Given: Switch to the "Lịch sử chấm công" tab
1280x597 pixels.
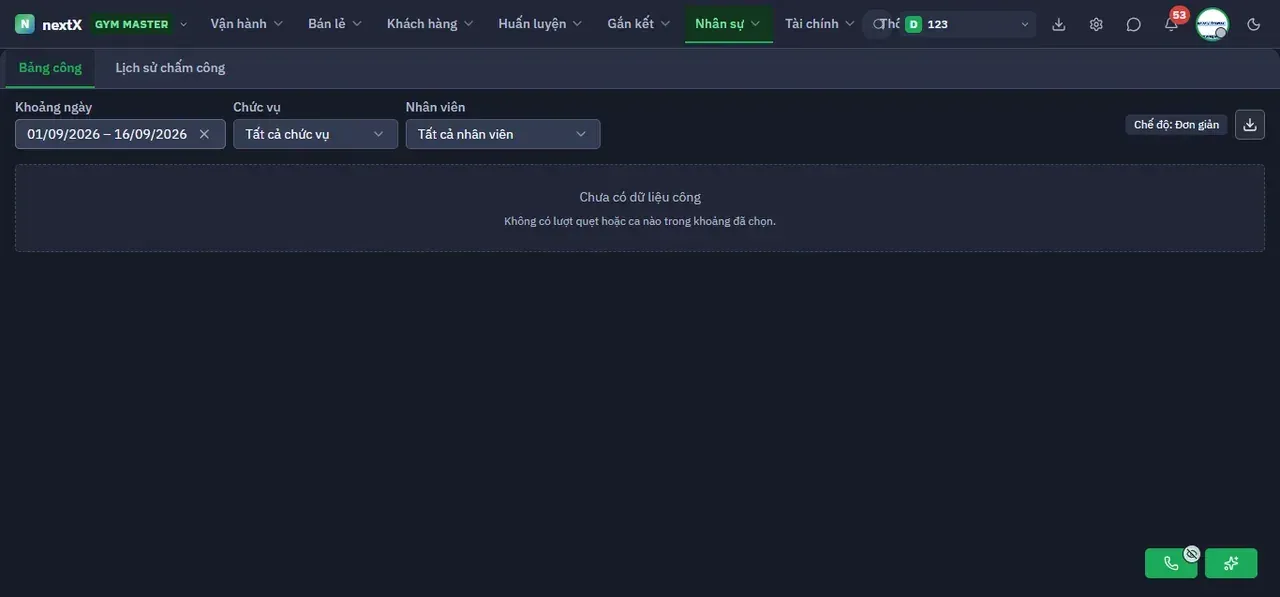Looking at the screenshot, I should point(170,68).
